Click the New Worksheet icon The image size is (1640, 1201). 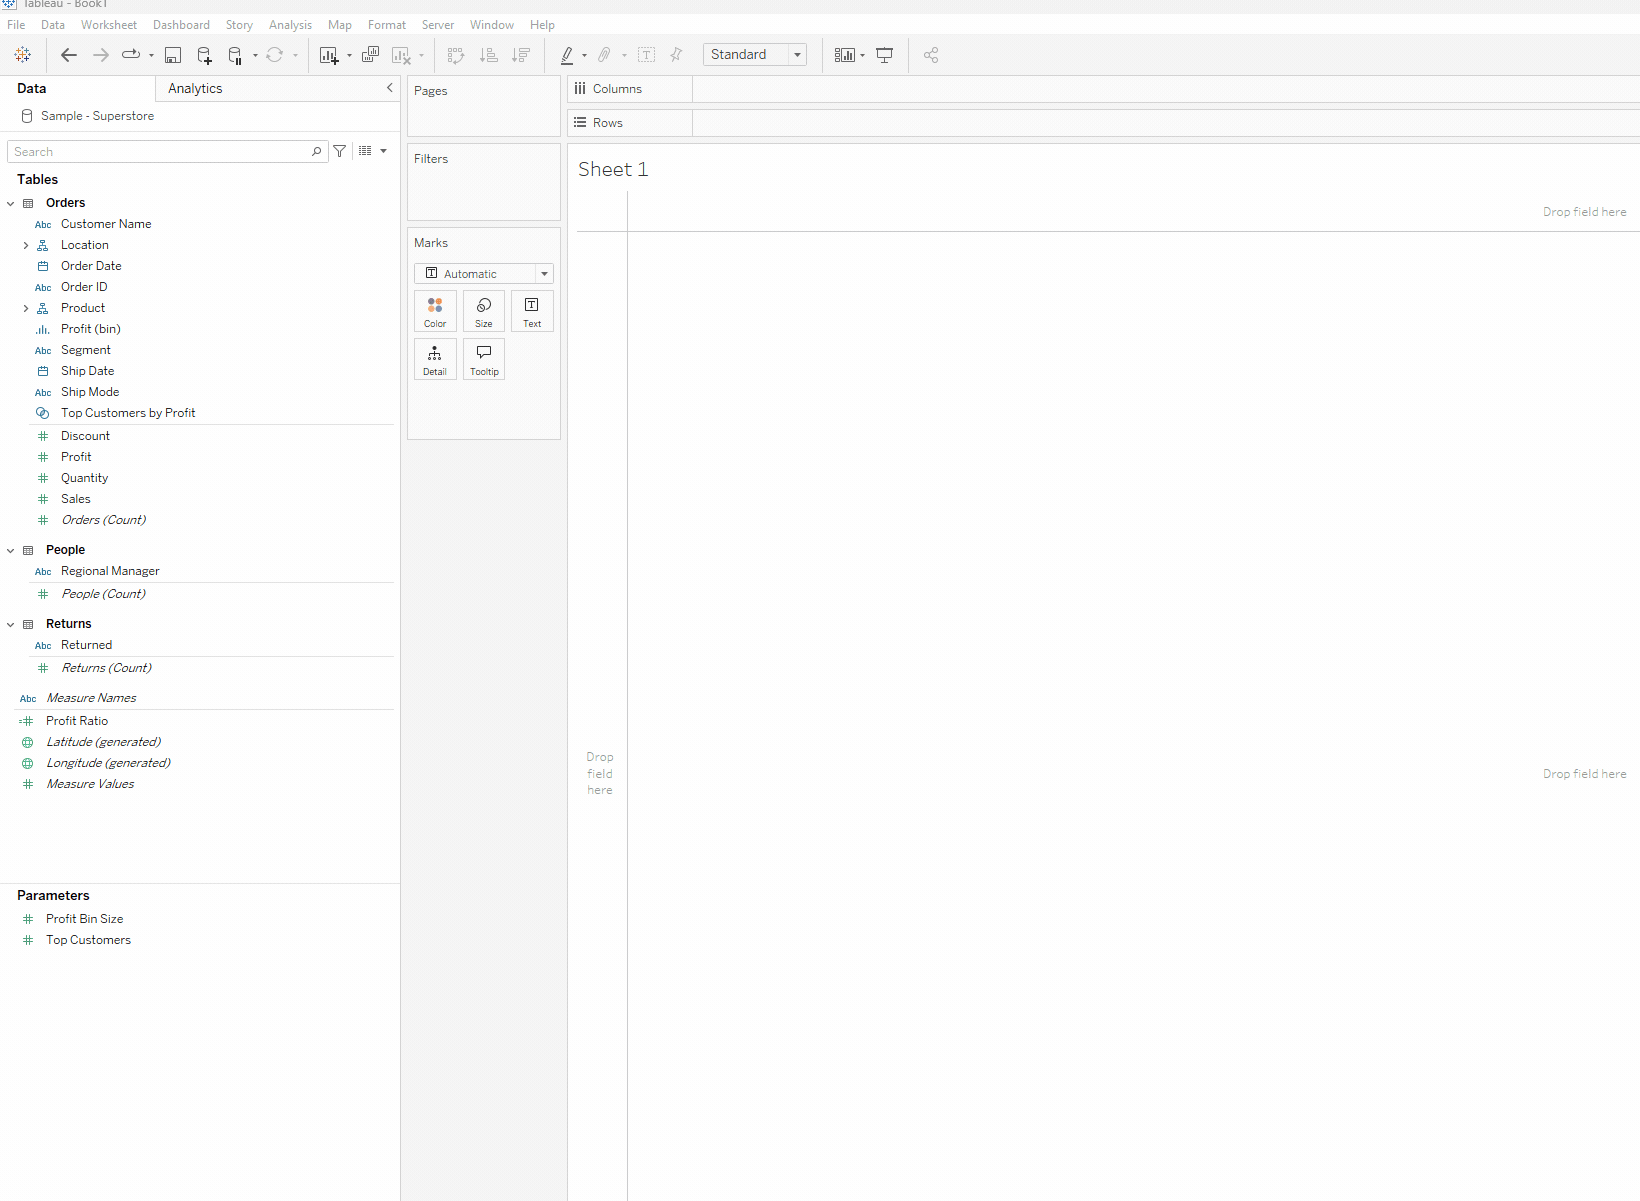(x=328, y=55)
